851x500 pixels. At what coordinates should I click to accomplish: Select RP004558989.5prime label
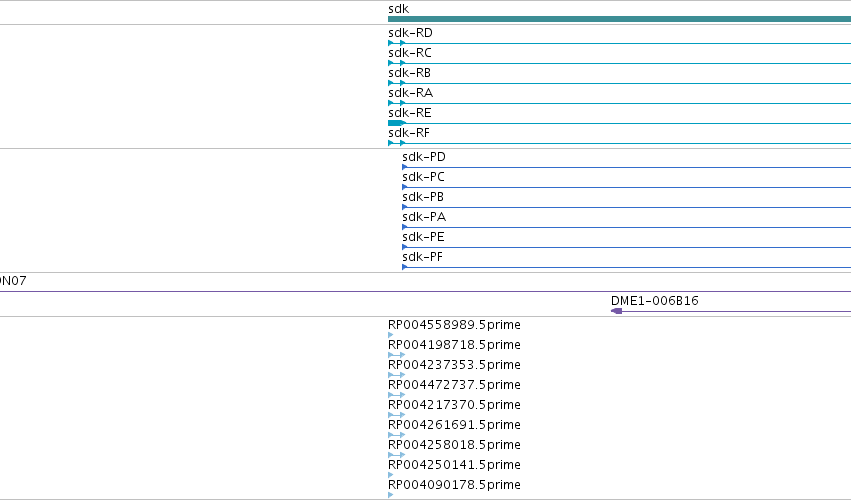tap(454, 325)
